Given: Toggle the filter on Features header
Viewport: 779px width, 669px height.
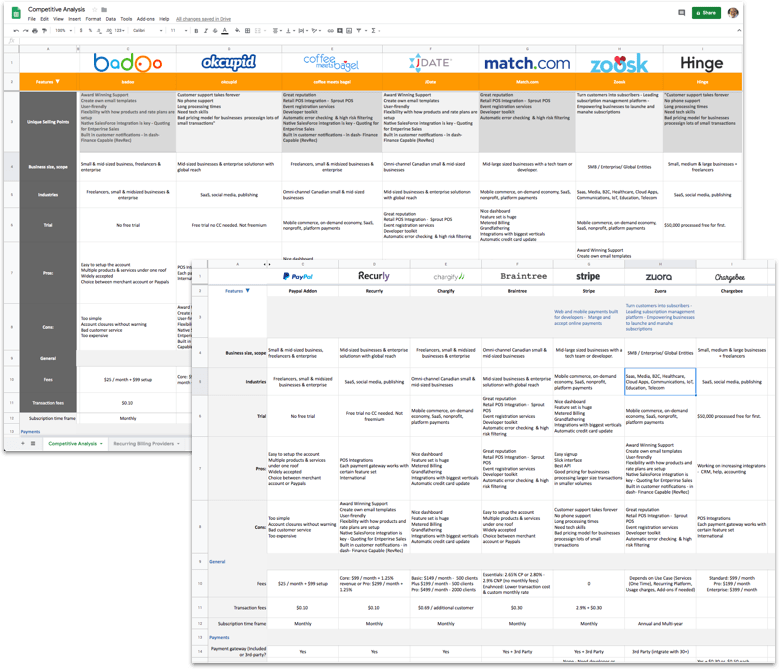Looking at the screenshot, I should 57,81.
